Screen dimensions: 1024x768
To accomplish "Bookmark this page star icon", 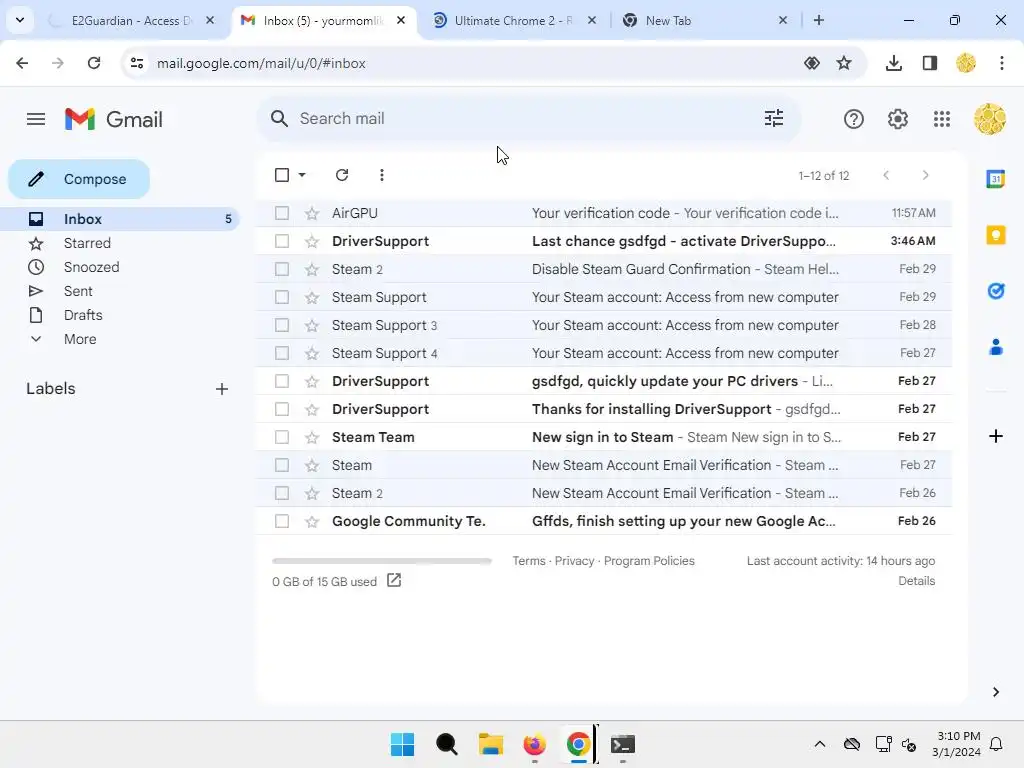I will [844, 63].
